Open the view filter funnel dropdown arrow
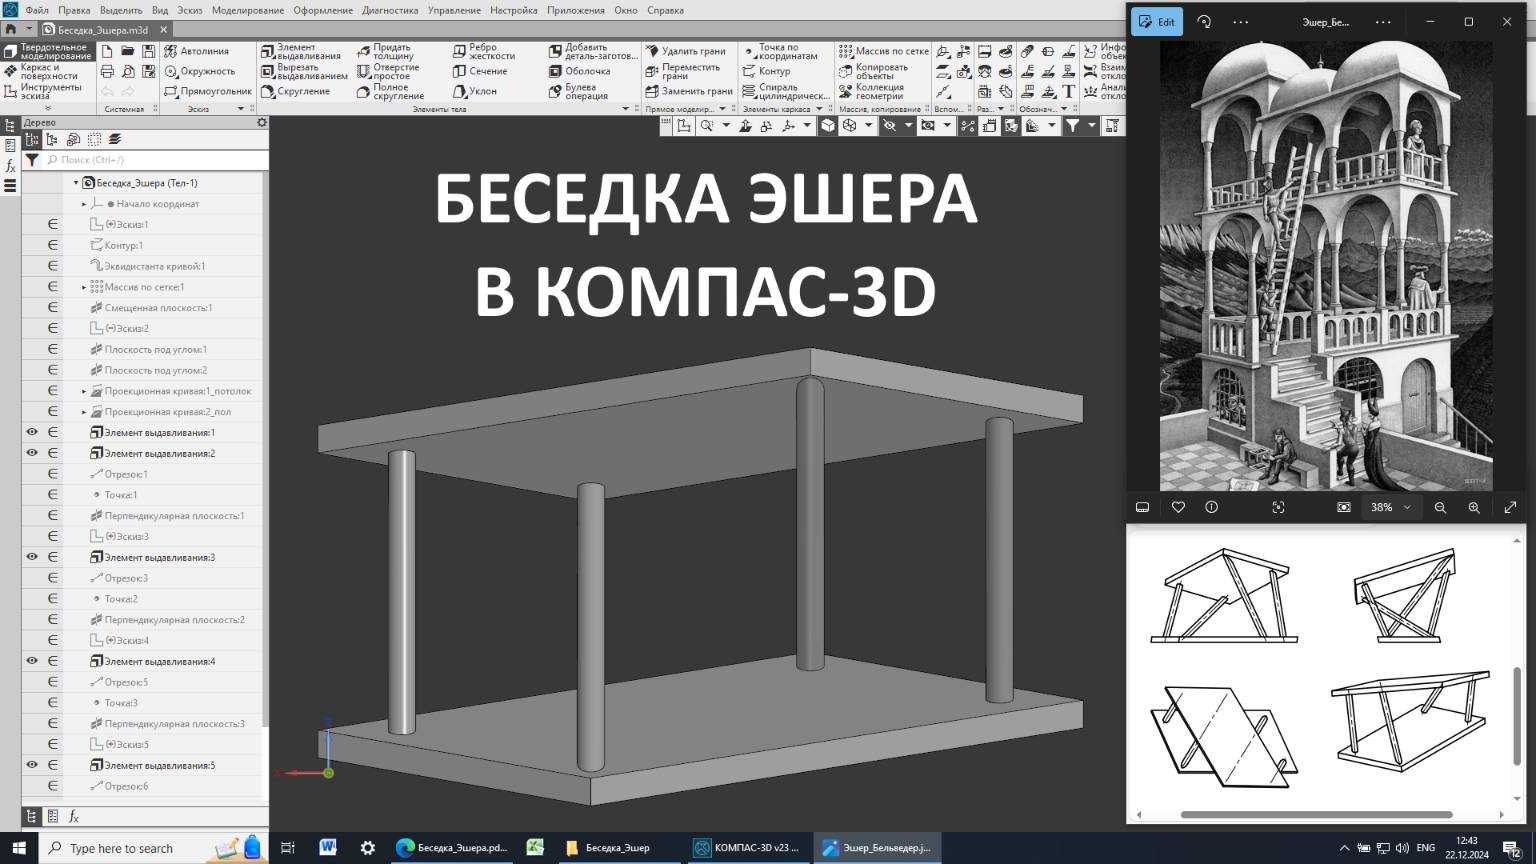The height and width of the screenshot is (864, 1536). (1092, 125)
